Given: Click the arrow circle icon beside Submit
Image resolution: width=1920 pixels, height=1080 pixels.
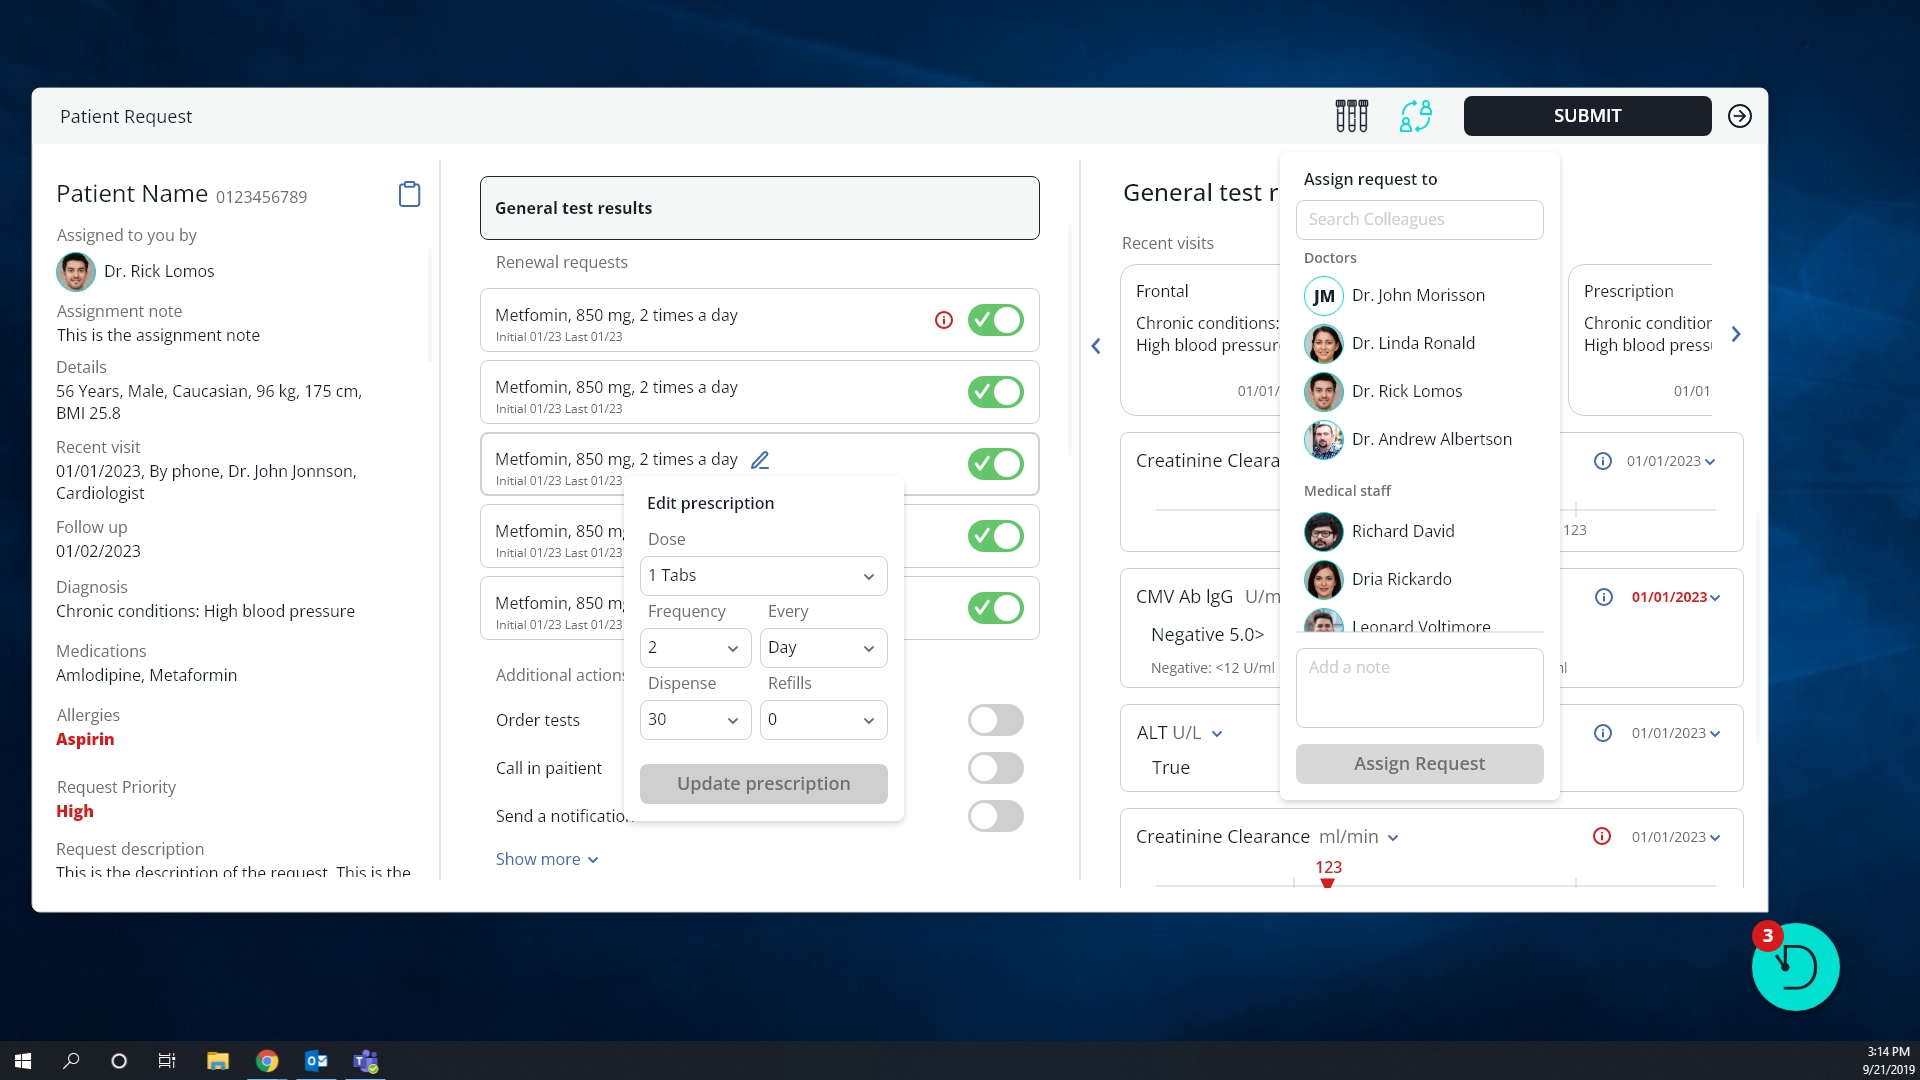Looking at the screenshot, I should [x=1740, y=116].
